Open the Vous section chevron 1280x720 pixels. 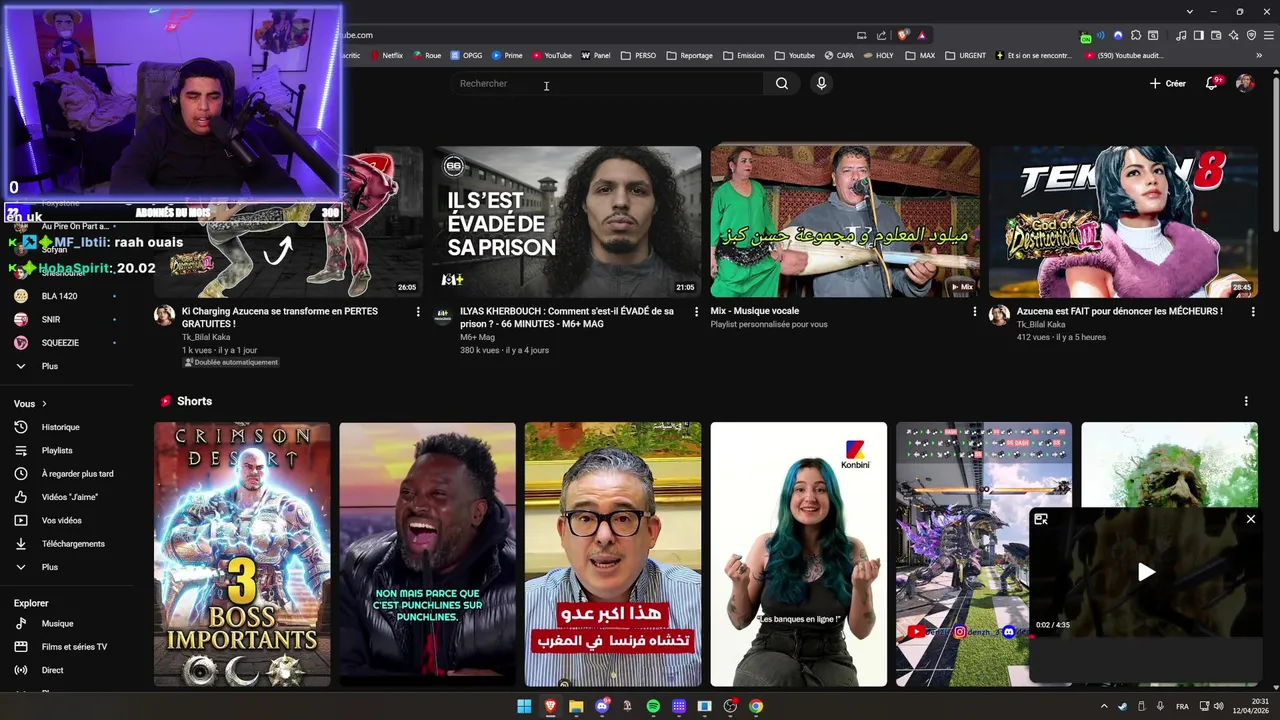(44, 404)
